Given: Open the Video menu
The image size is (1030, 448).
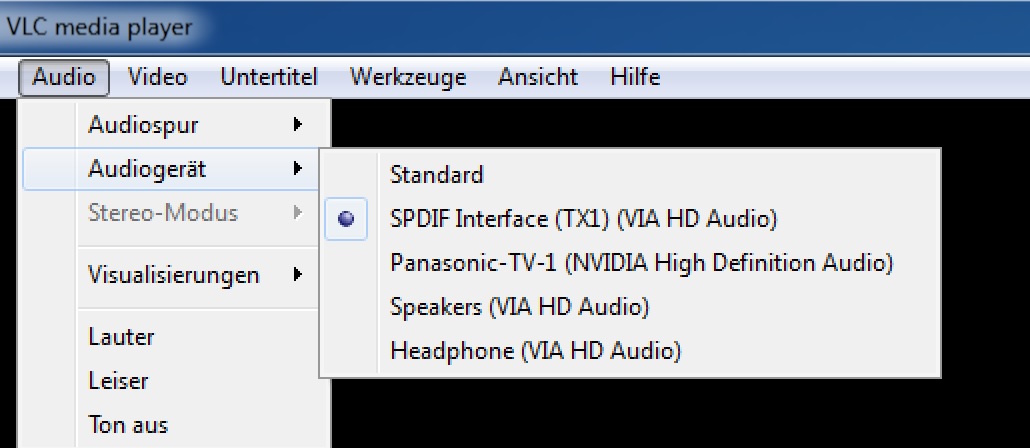Looking at the screenshot, I should point(158,77).
